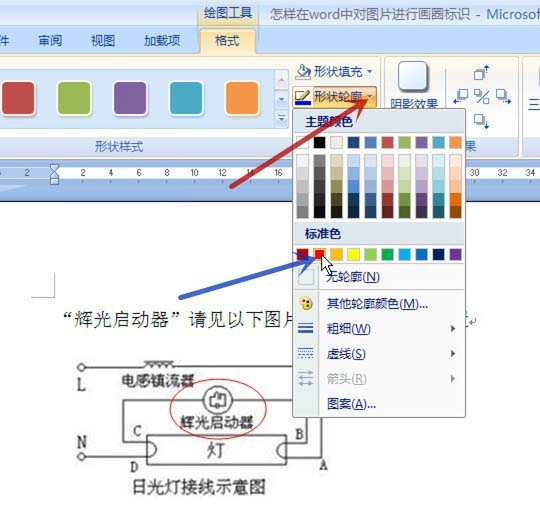
Task: Open the Shadow Effects (阴影效果) button
Action: [x=413, y=84]
